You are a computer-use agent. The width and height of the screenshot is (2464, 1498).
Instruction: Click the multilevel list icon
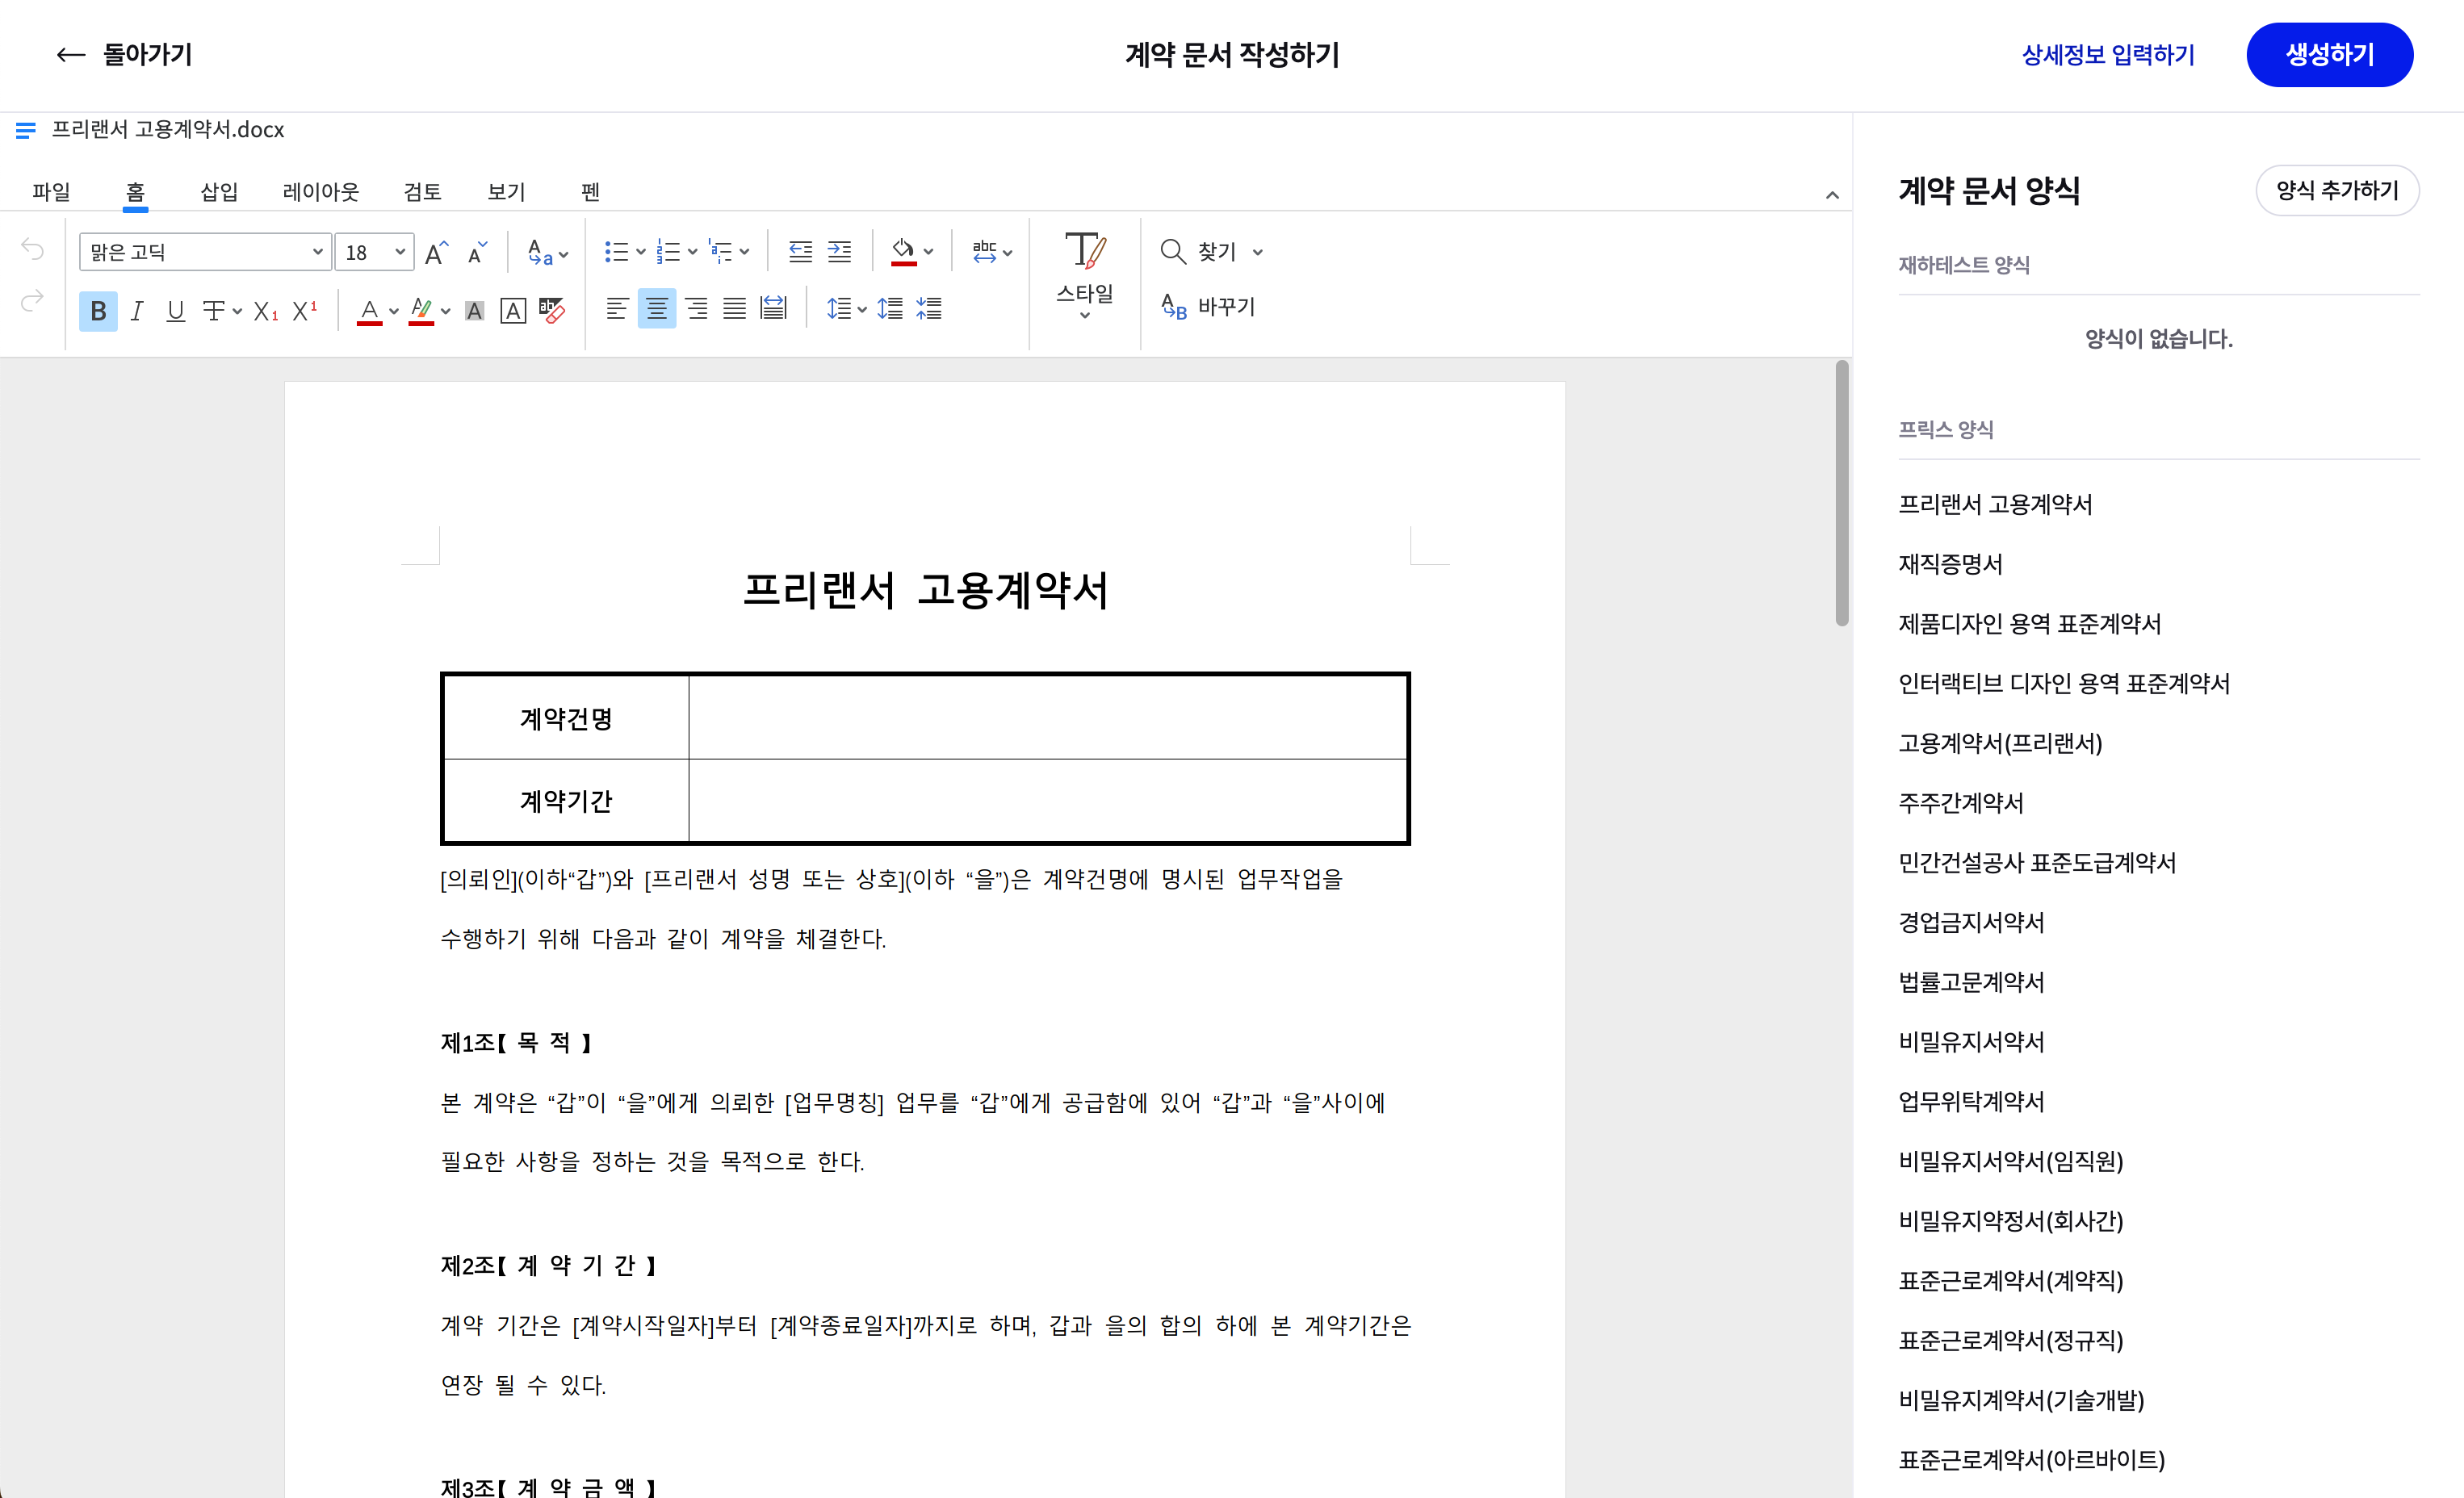(x=720, y=252)
